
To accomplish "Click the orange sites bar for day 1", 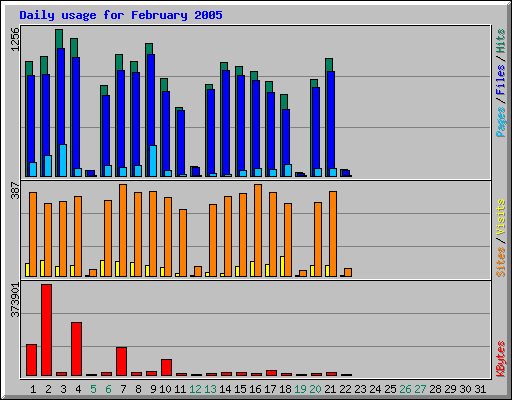I will (33, 234).
